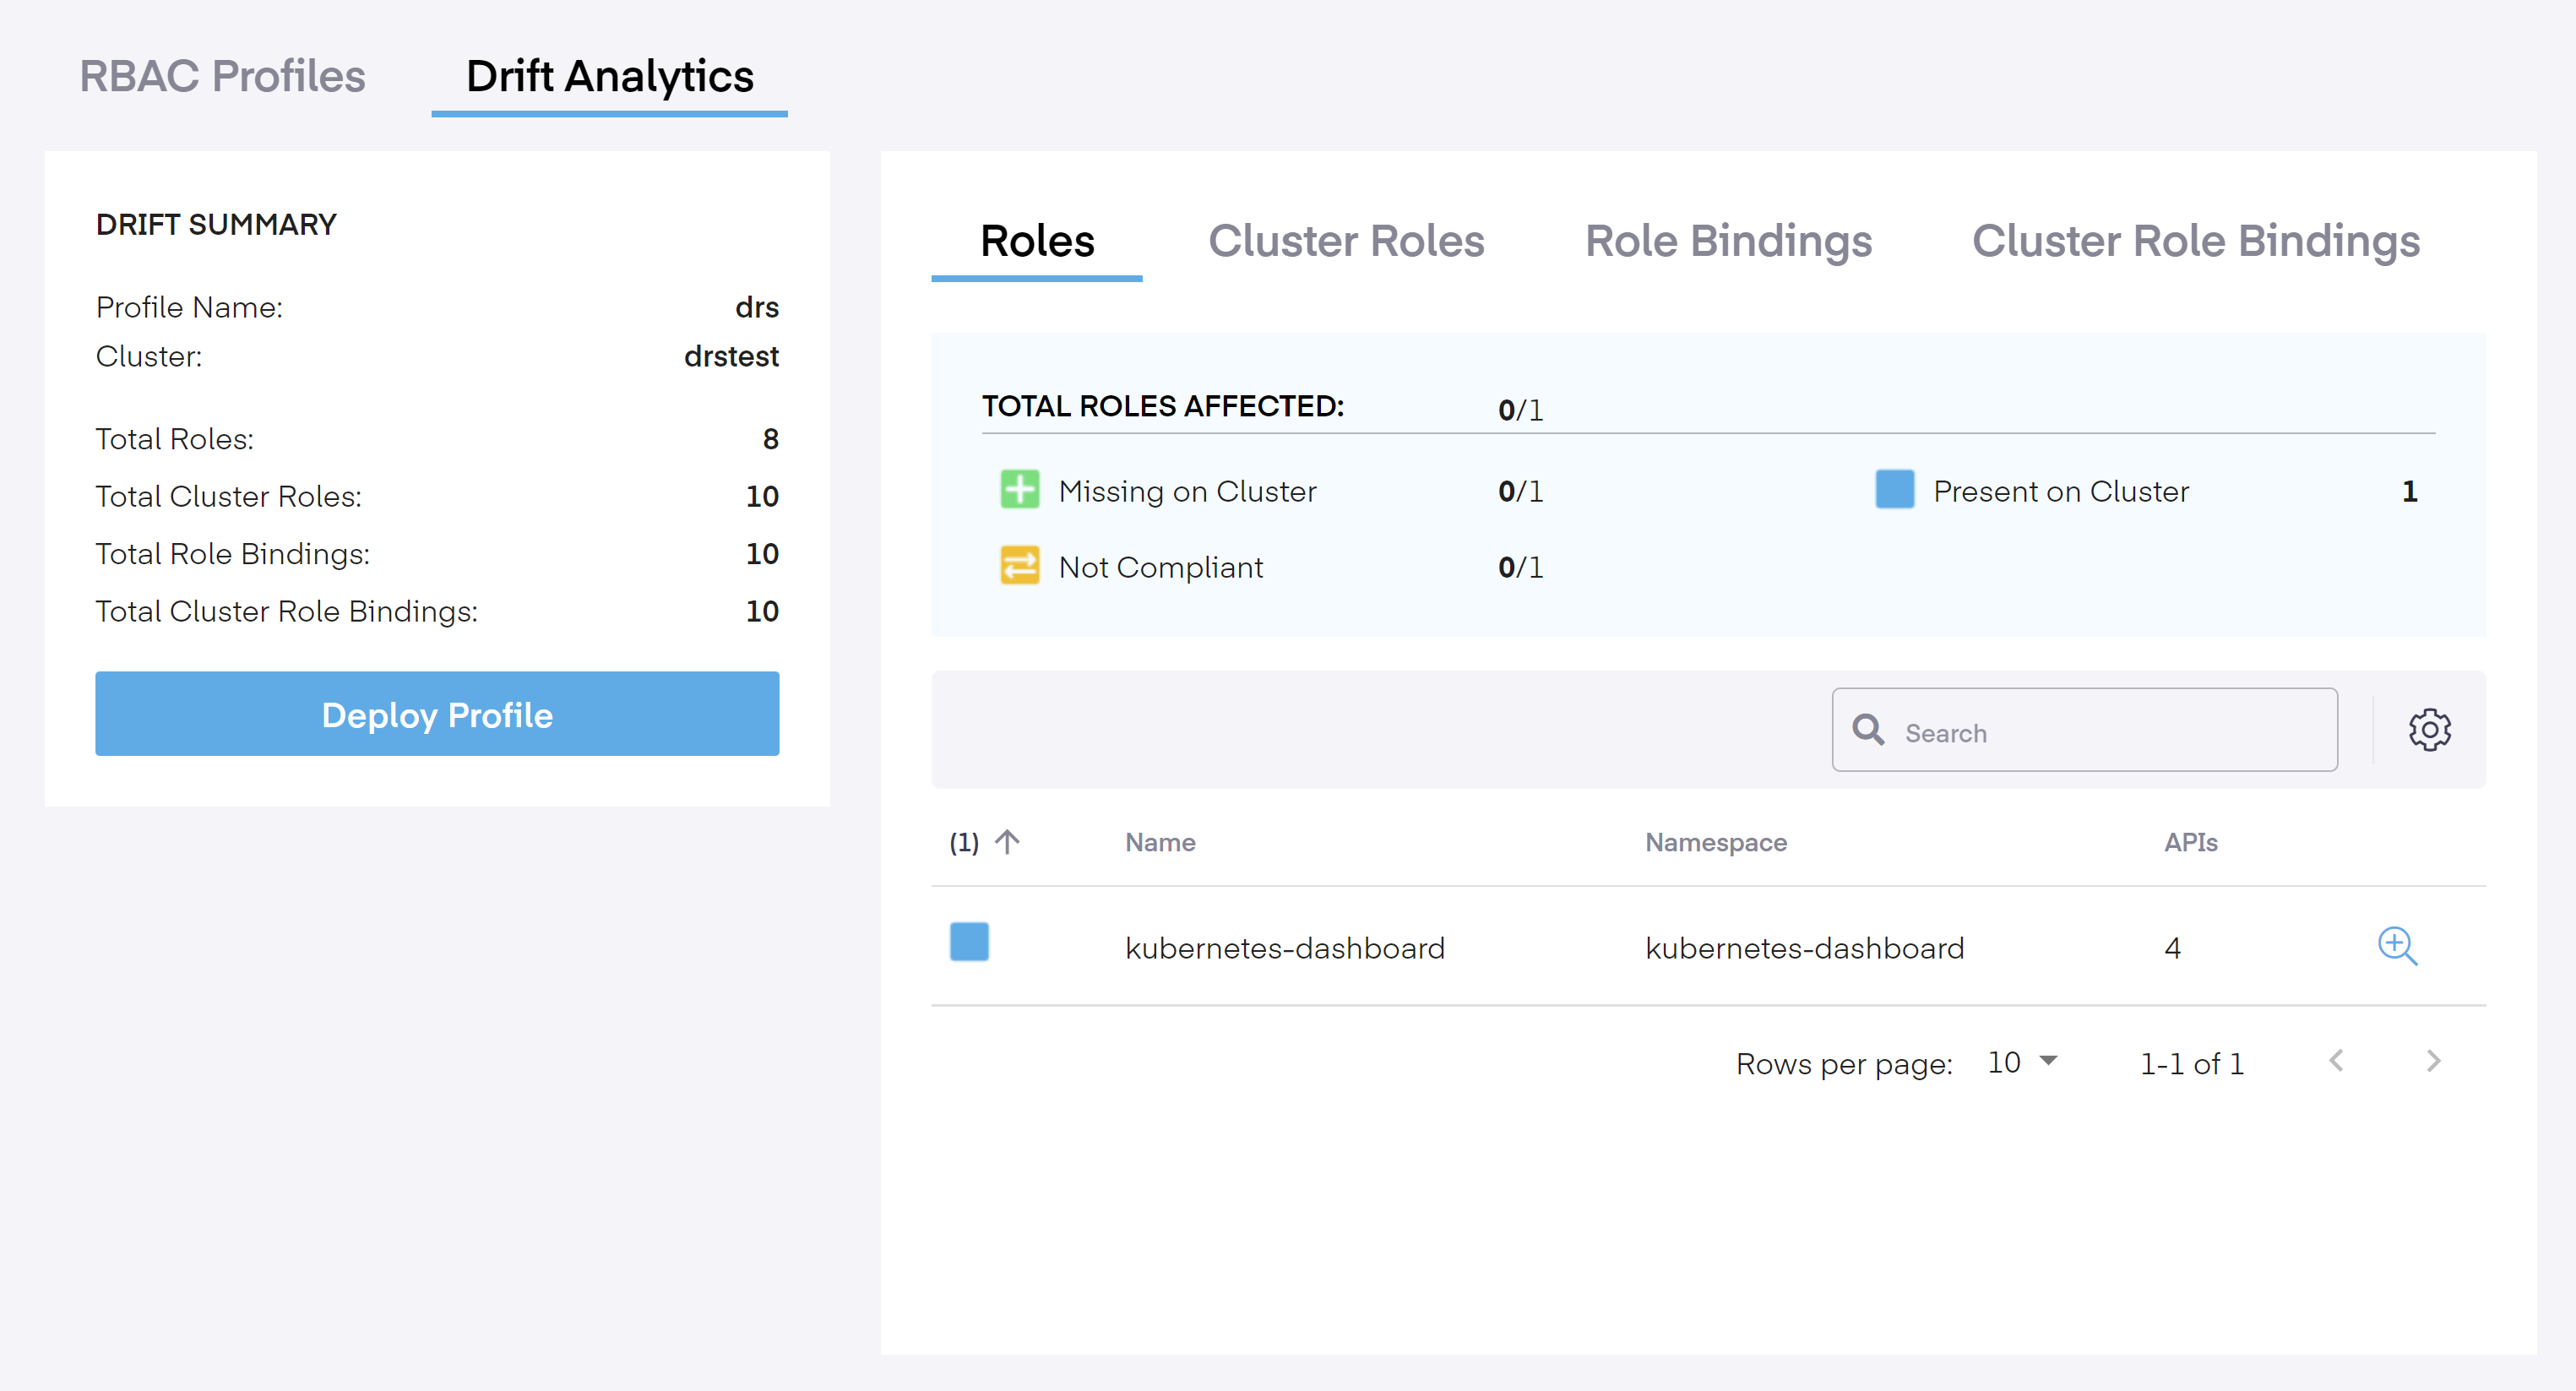Switch to the Role Bindings tab

[1727, 241]
